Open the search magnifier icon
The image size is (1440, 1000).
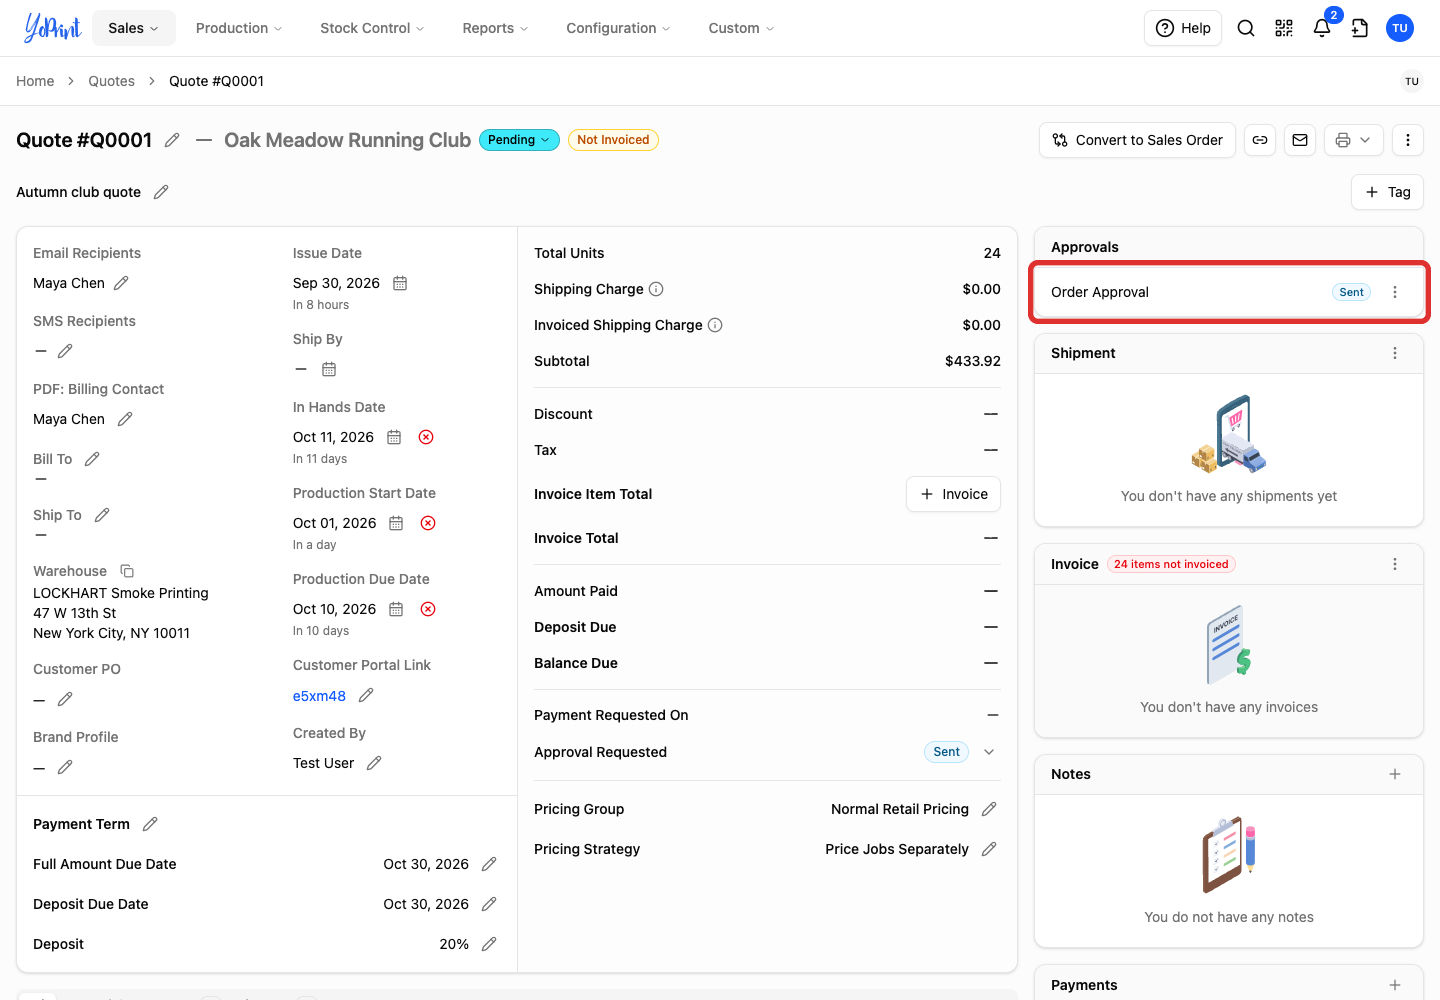(x=1246, y=28)
